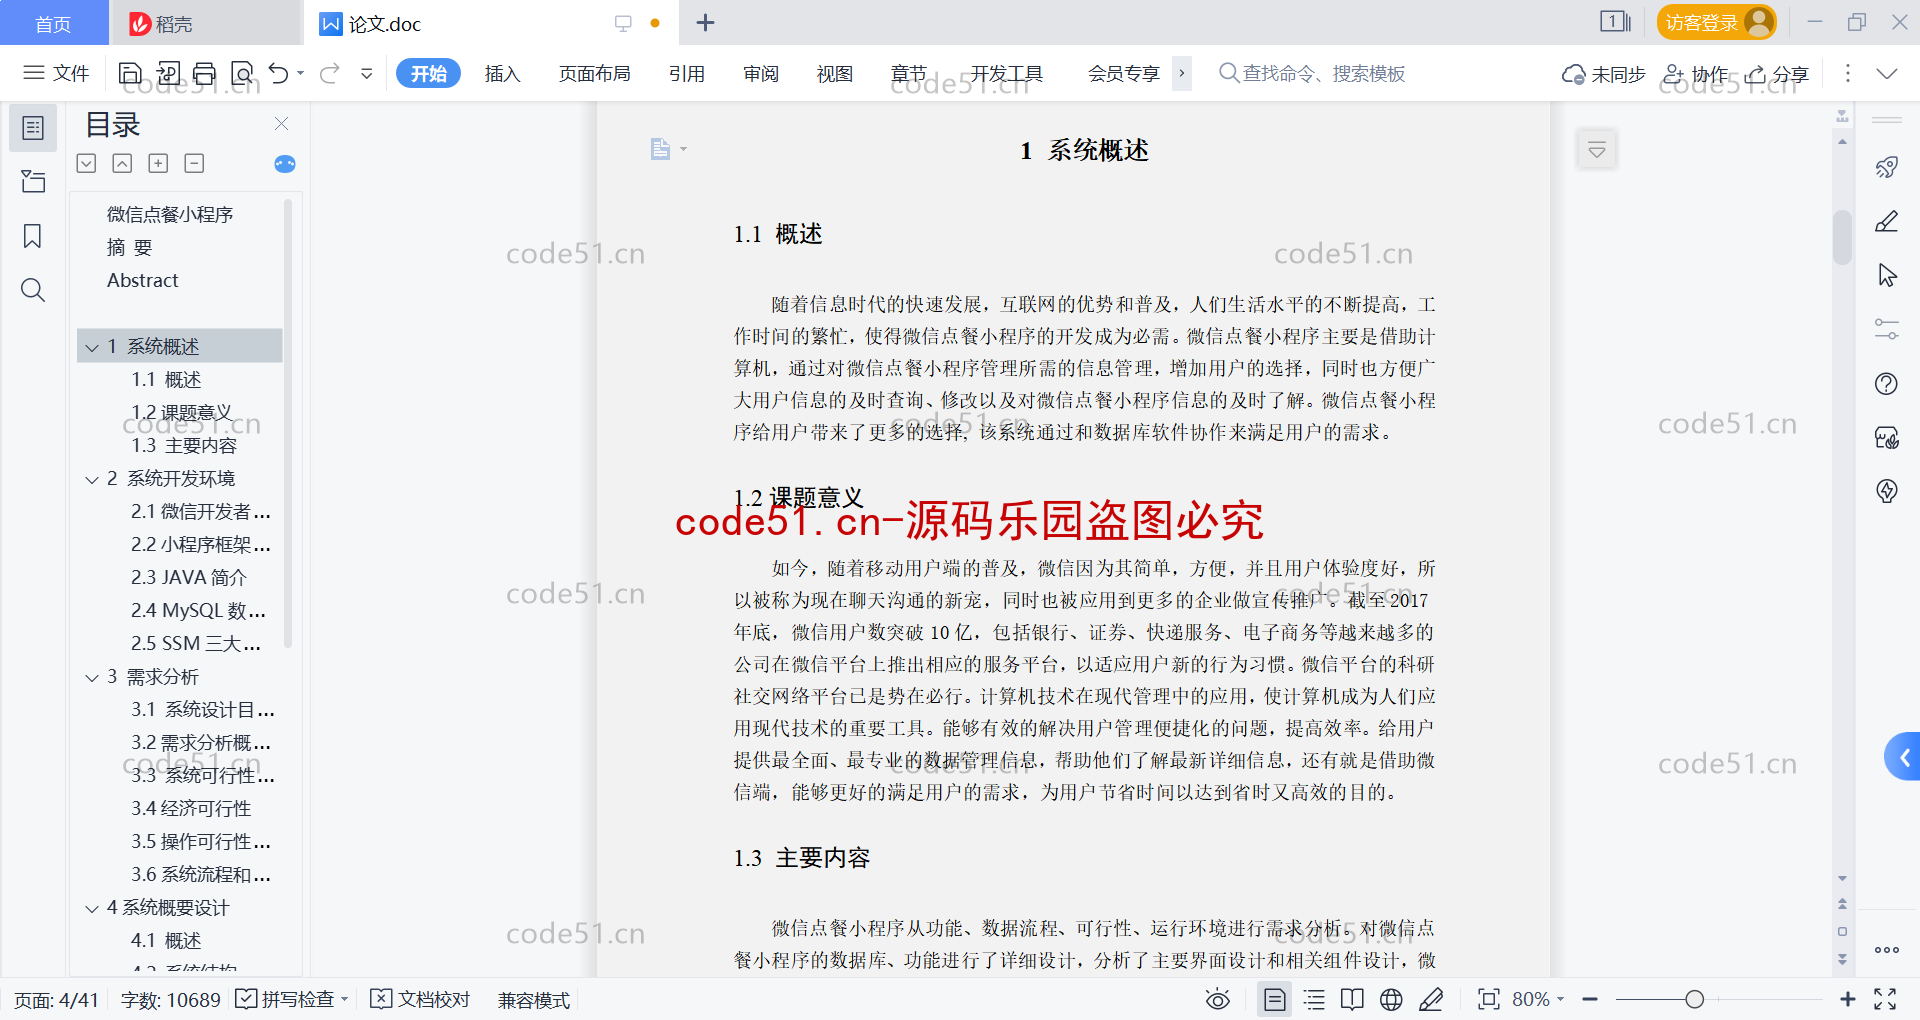1920x1020 pixels.
Task: Collapse the '2 系统开发环境' outline node
Action: (x=92, y=479)
